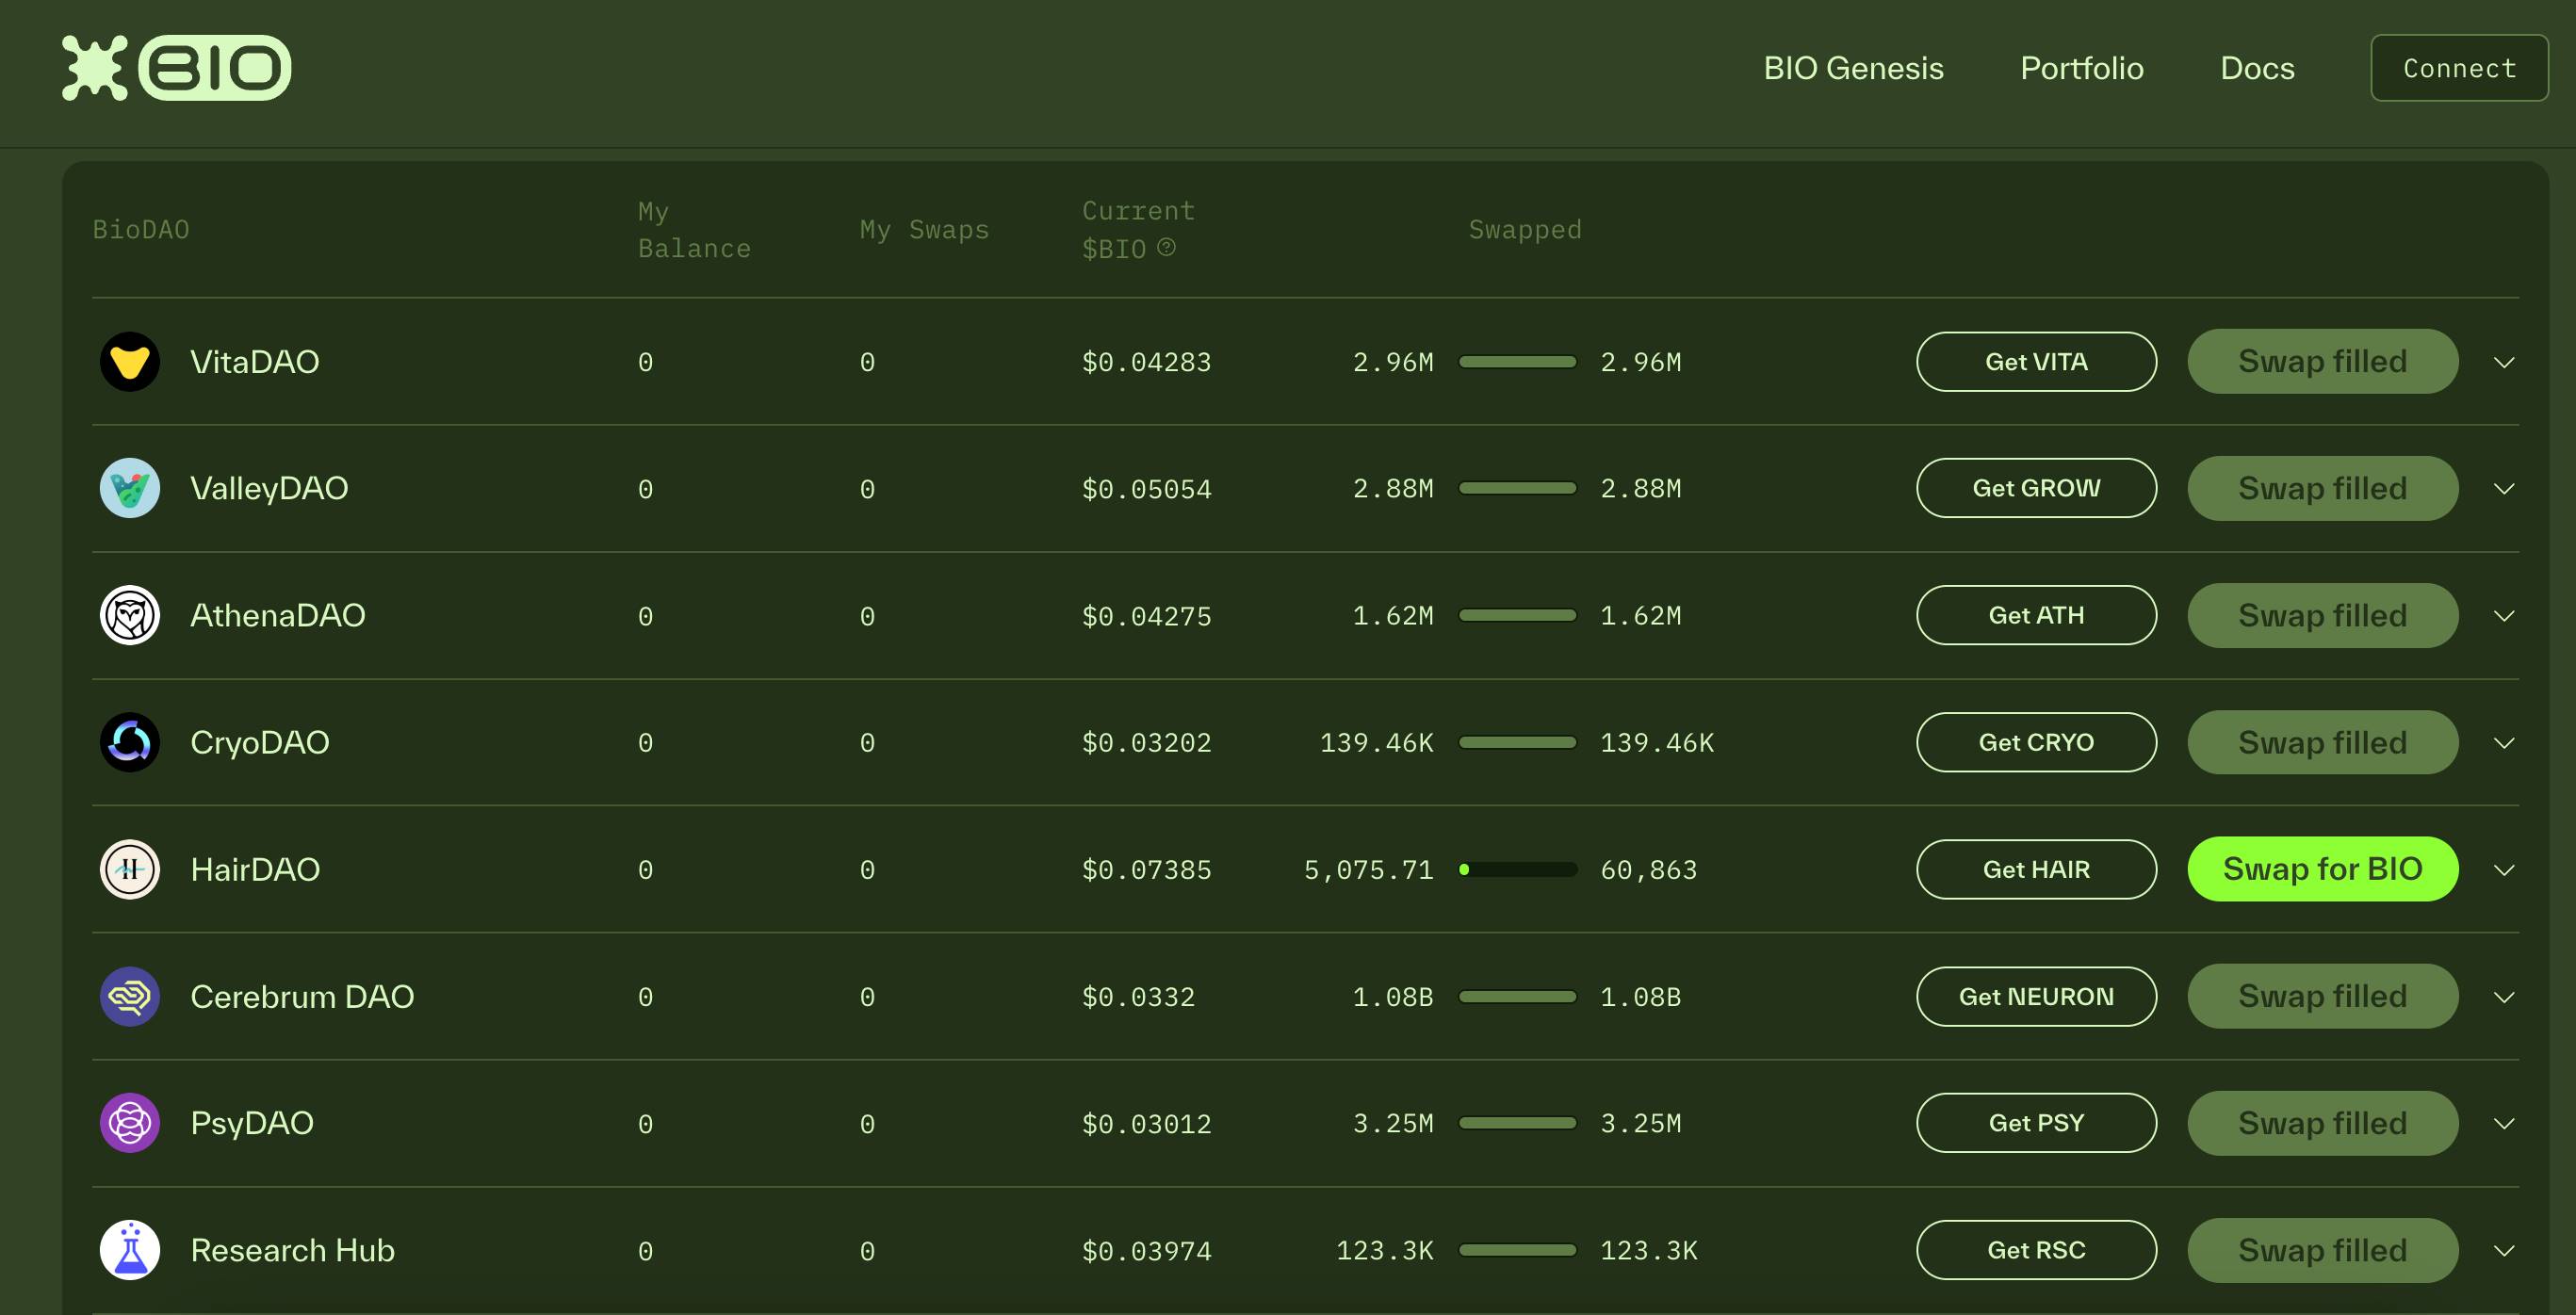Screen dimensions: 2576x1315
Task: Click the Research Hub logo icon
Action: [x=129, y=1248]
